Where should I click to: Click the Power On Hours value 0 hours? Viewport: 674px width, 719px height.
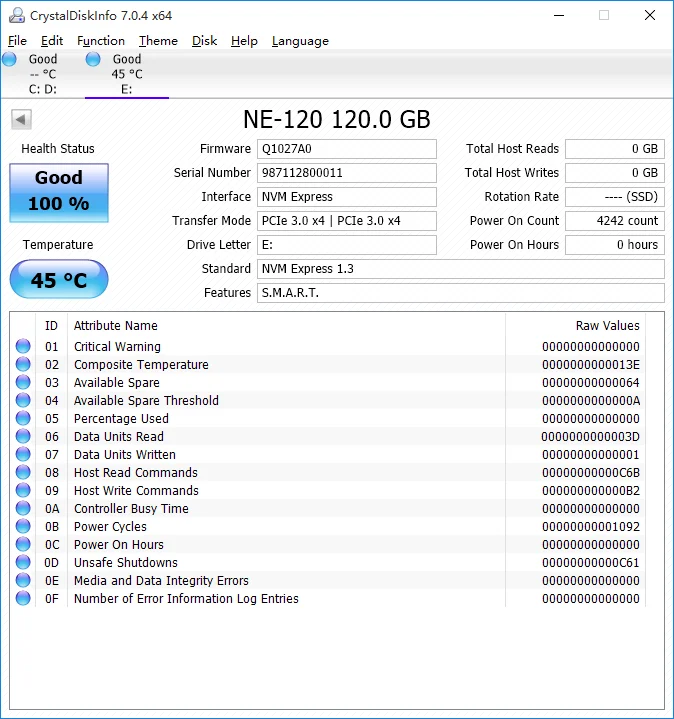pos(615,245)
